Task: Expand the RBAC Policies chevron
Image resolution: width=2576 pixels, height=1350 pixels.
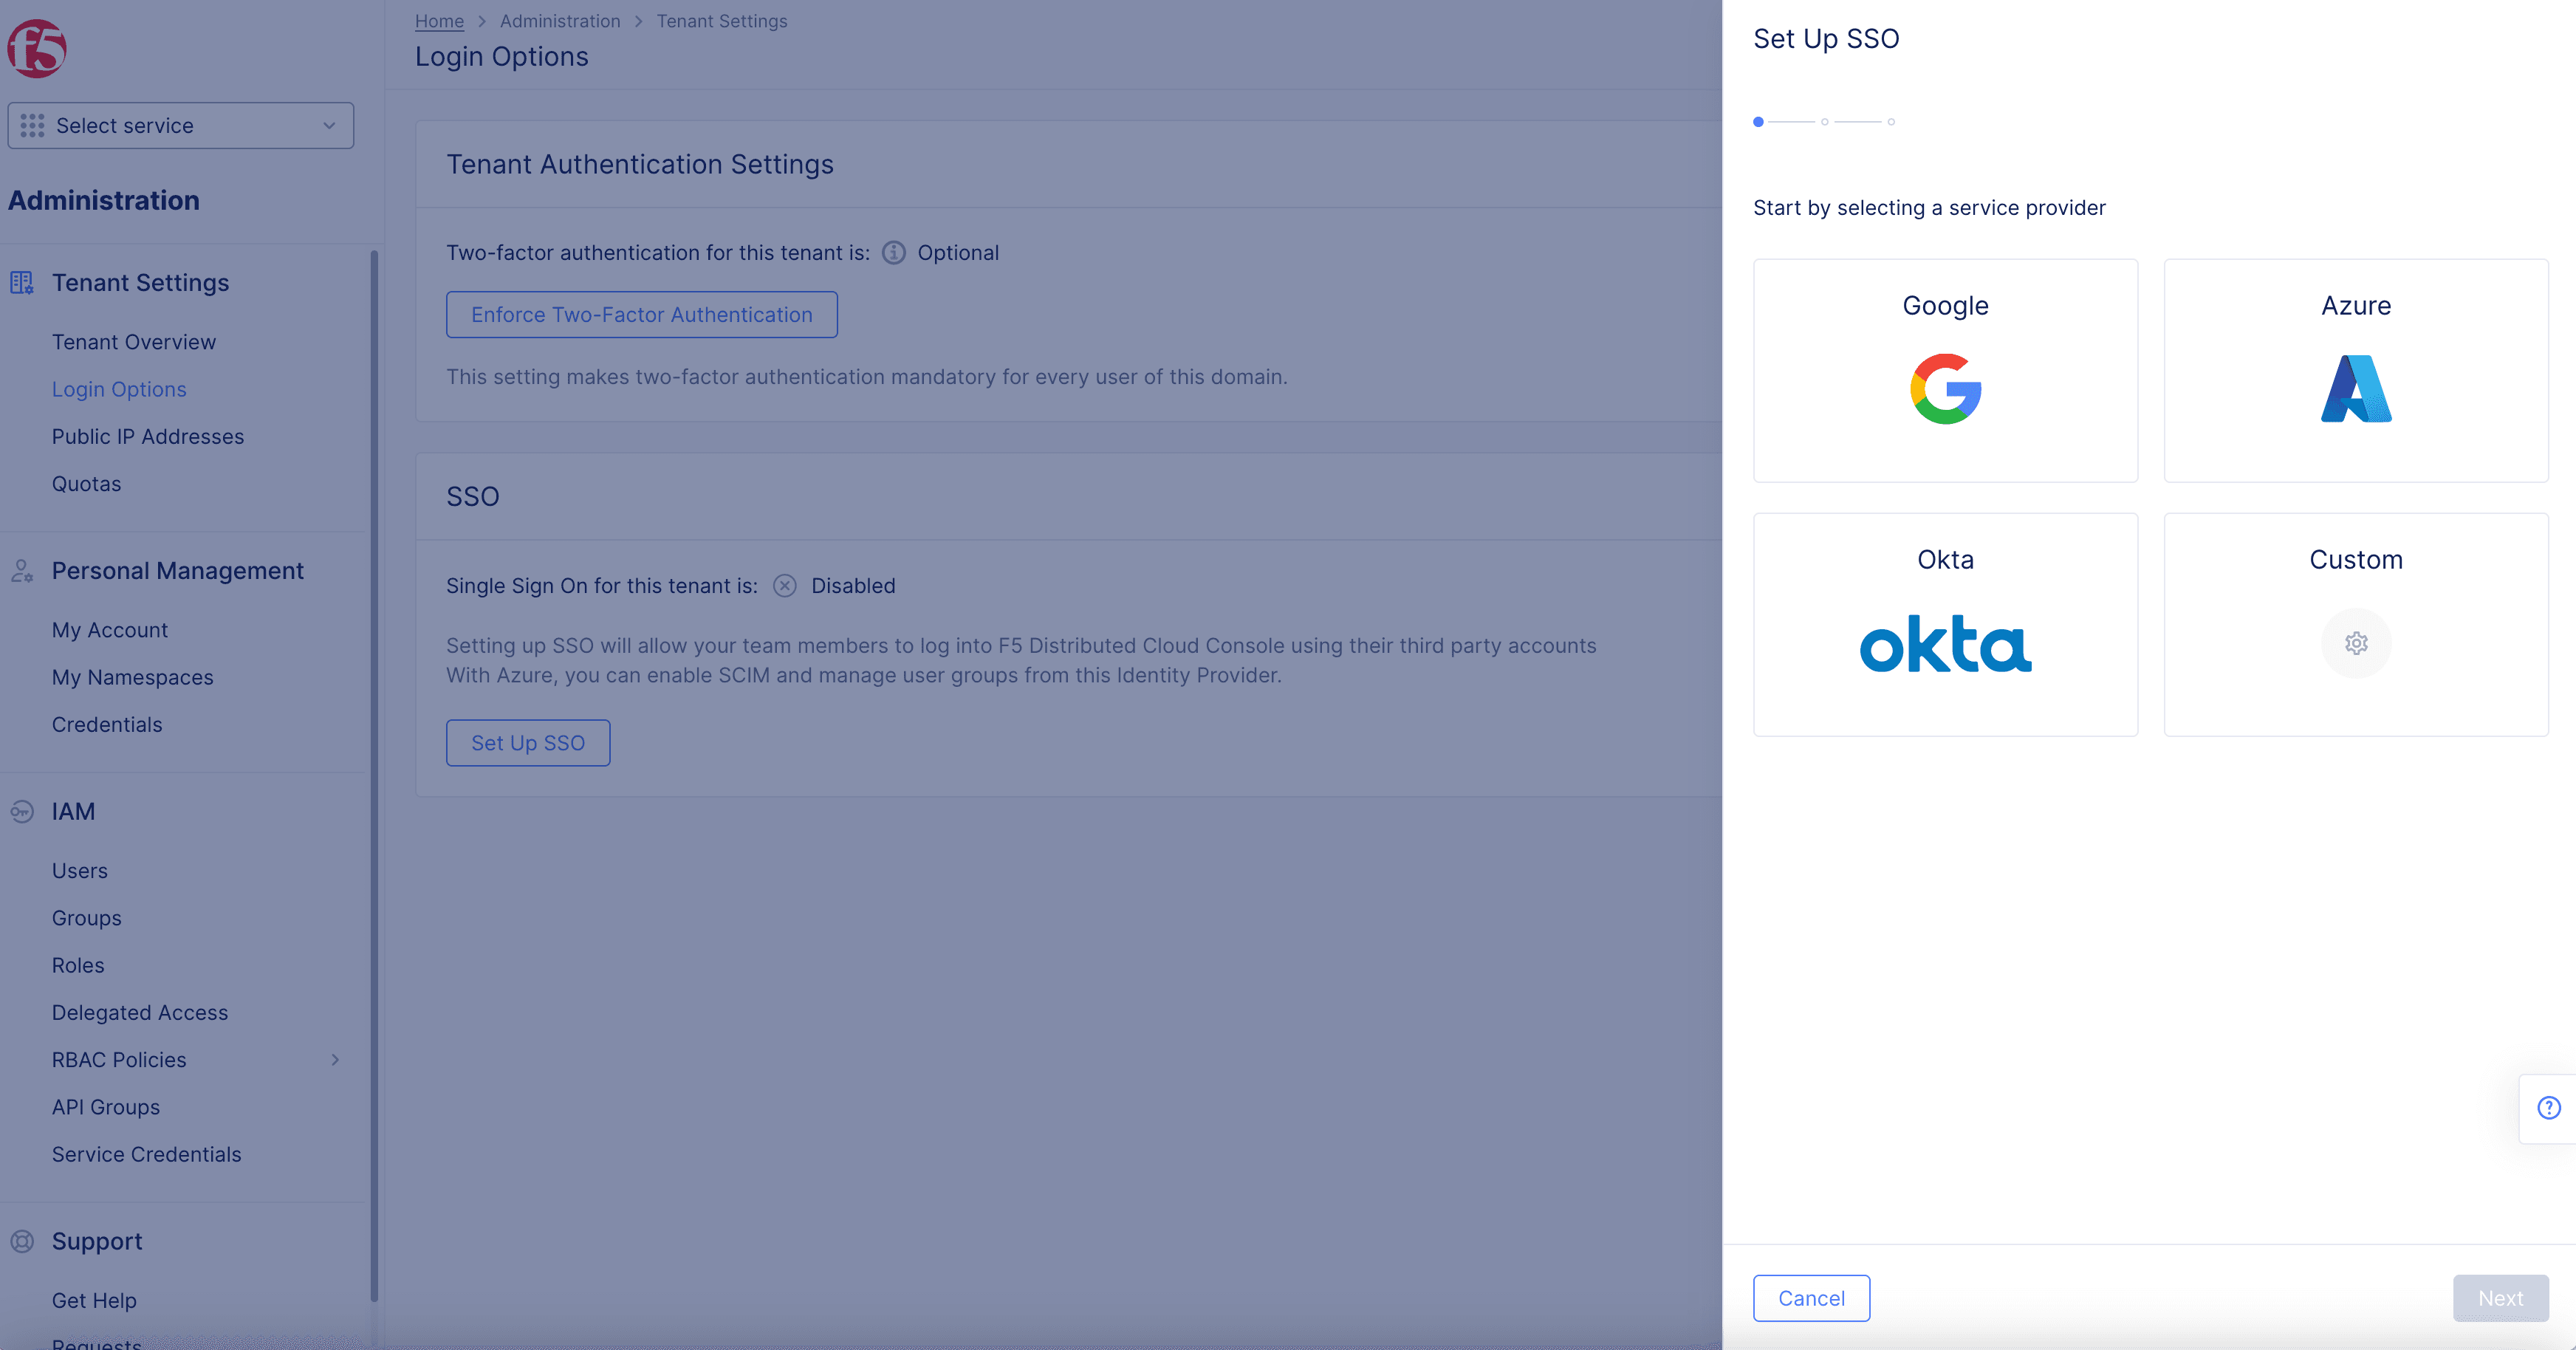Action: click(335, 1060)
